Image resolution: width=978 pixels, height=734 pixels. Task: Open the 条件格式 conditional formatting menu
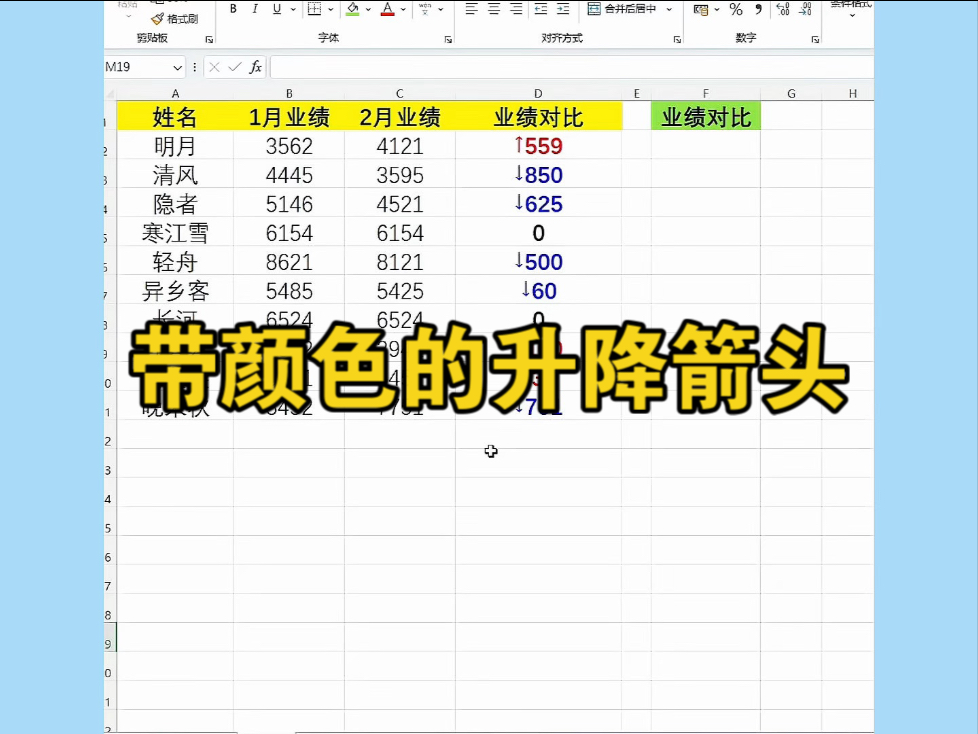(852, 8)
